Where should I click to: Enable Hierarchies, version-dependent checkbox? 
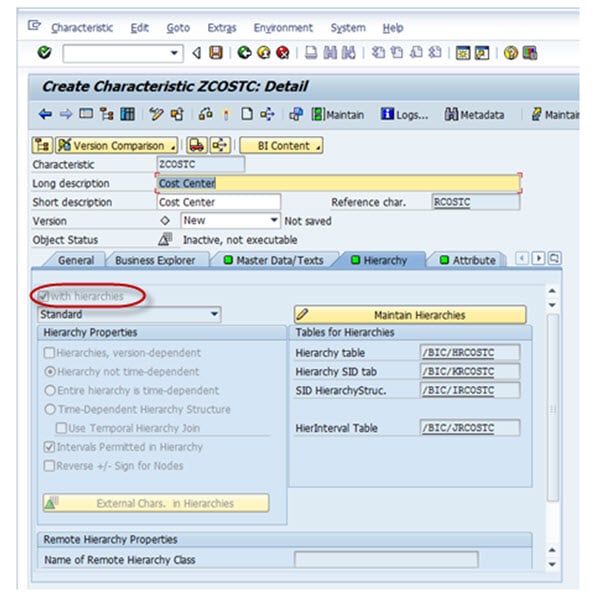[49, 353]
